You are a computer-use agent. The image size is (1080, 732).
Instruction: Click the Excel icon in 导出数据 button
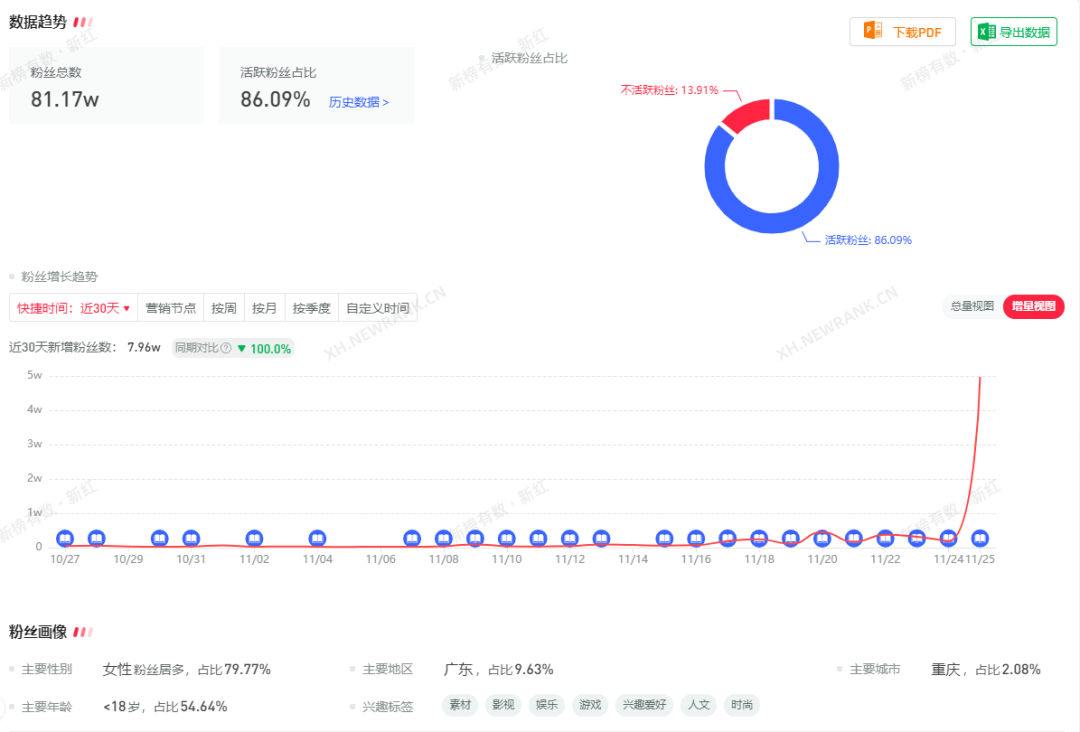[x=985, y=32]
